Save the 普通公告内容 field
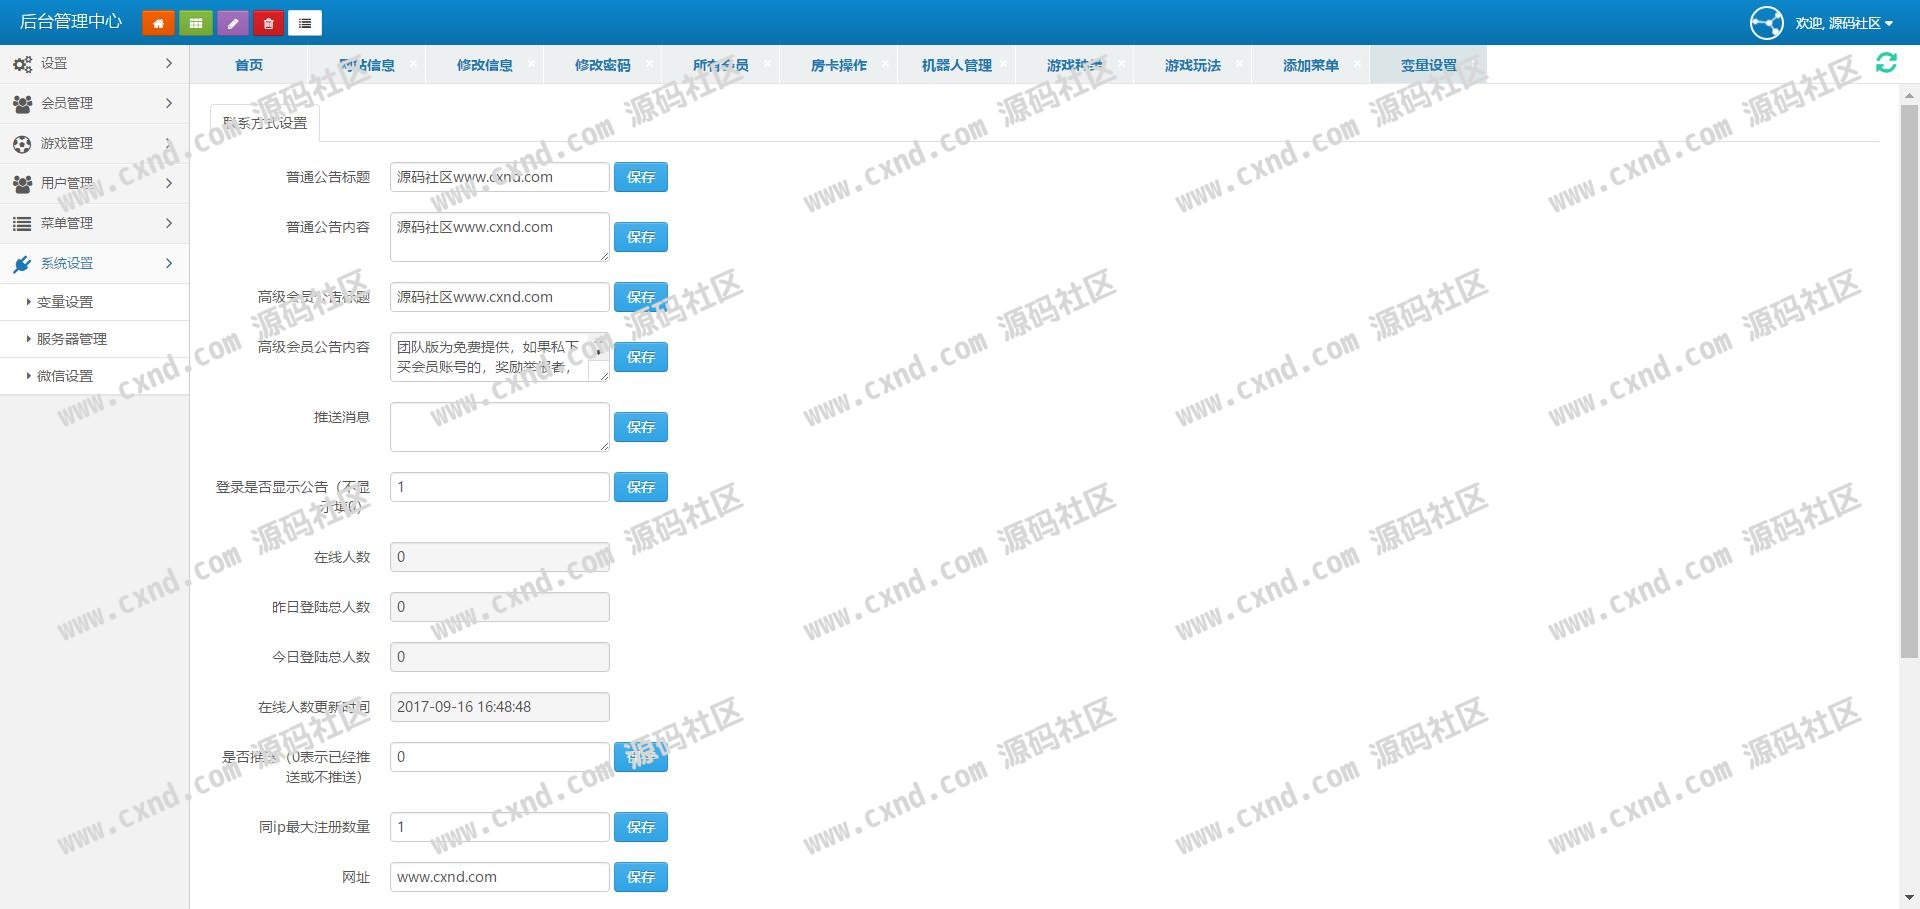 pos(641,237)
